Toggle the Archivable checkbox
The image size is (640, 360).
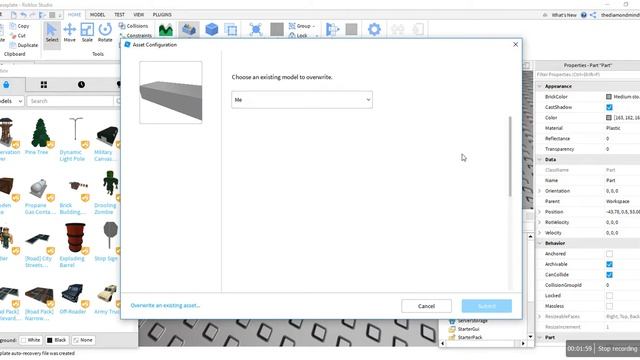609,264
